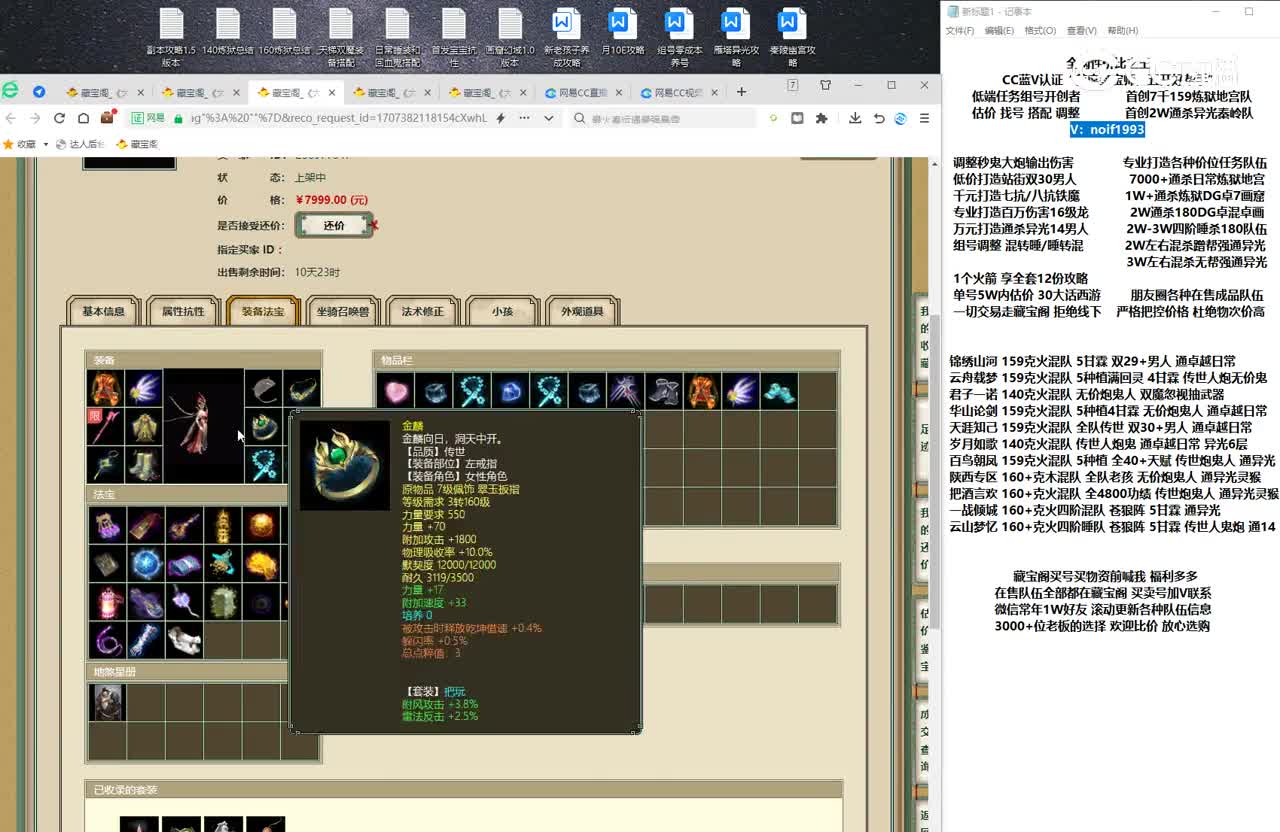Screen dimensions: 1280x832
Task: Switch to the 坐骑召唤兽 tab
Action: point(343,311)
